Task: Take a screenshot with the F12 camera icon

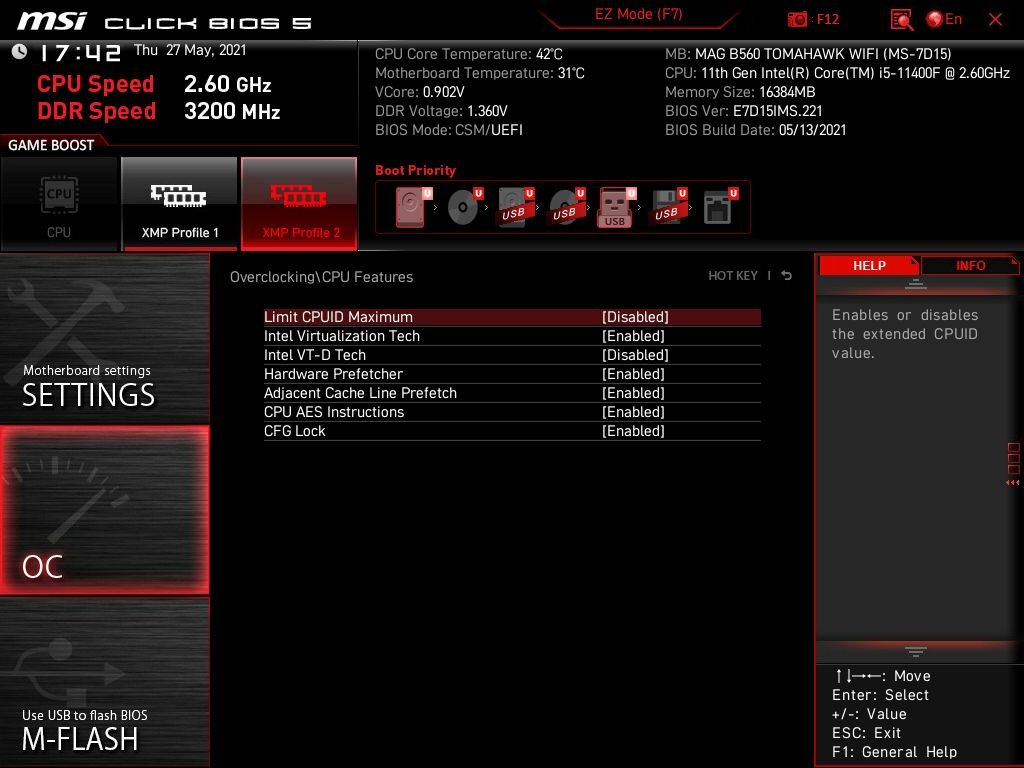Action: coord(797,20)
